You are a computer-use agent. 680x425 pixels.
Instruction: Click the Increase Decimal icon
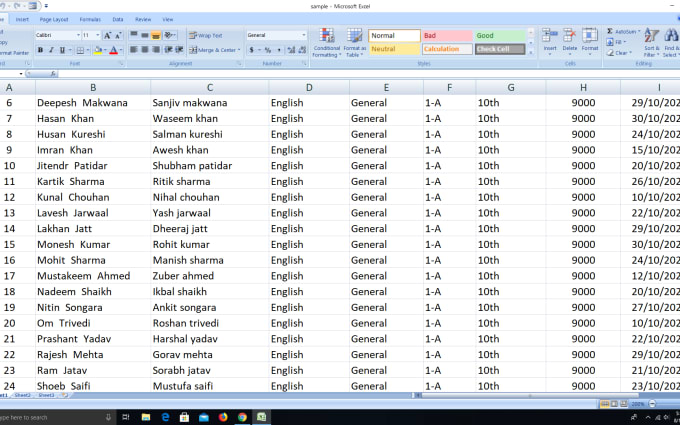pos(291,50)
